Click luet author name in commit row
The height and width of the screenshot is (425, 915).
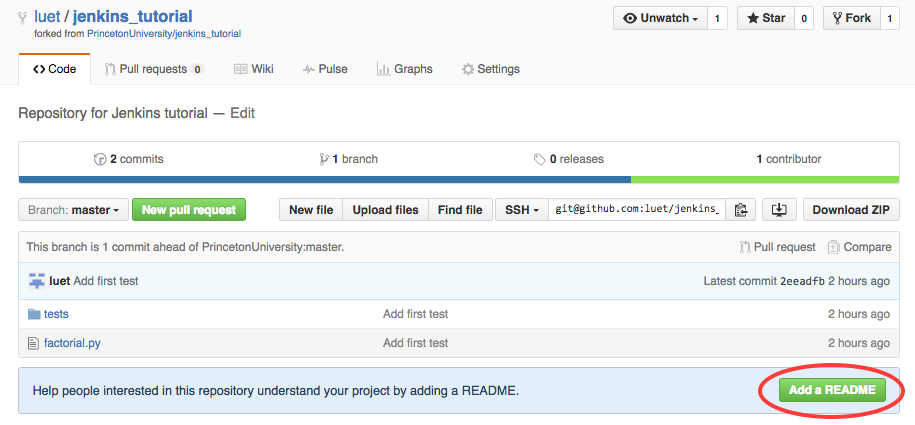click(60, 281)
